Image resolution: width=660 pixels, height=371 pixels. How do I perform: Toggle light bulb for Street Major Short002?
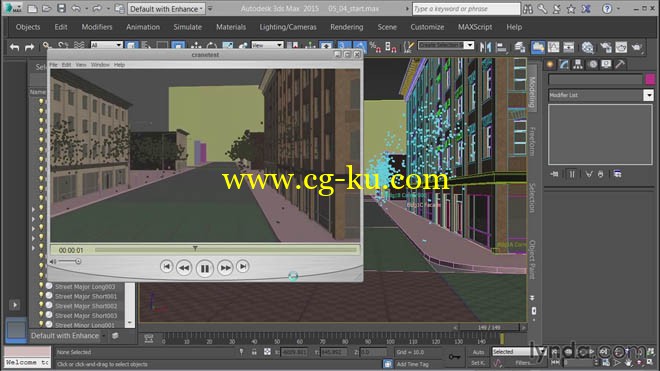(x=41, y=305)
